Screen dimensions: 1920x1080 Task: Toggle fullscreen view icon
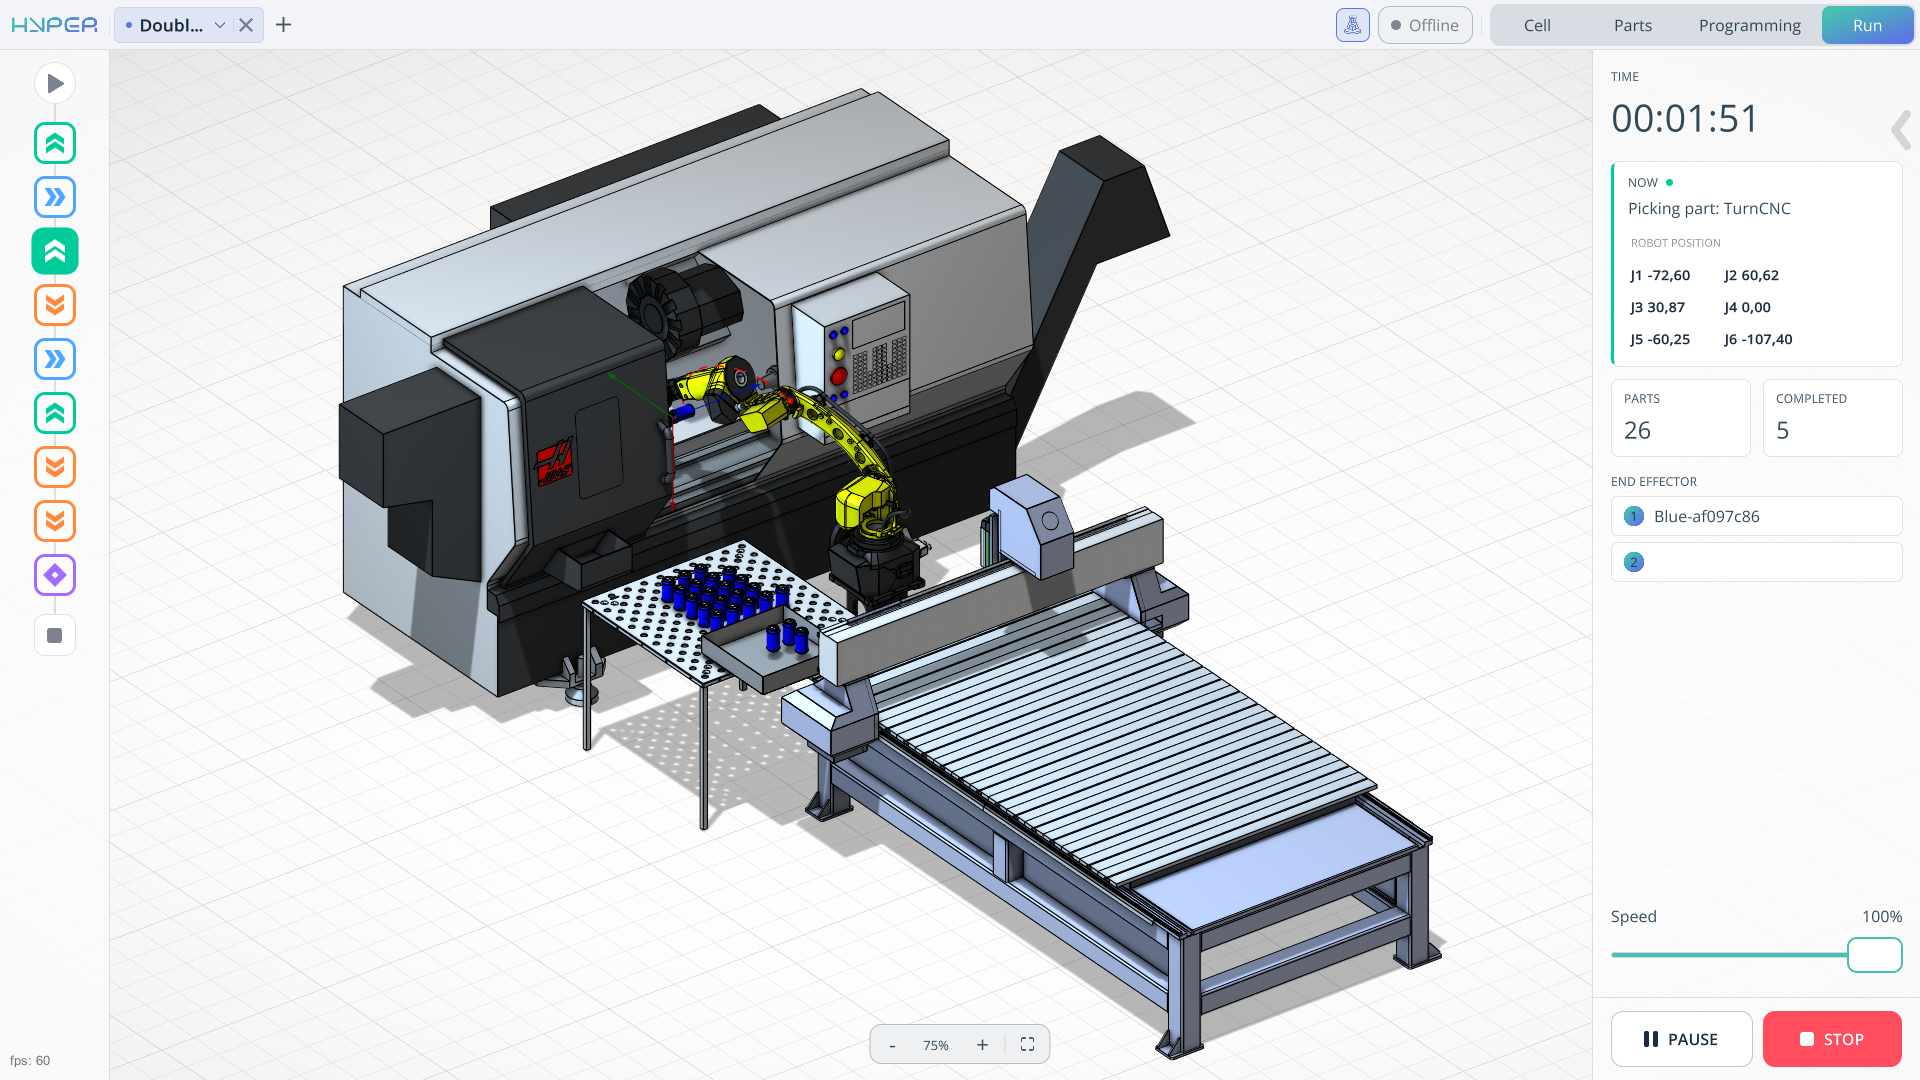click(x=1027, y=1045)
